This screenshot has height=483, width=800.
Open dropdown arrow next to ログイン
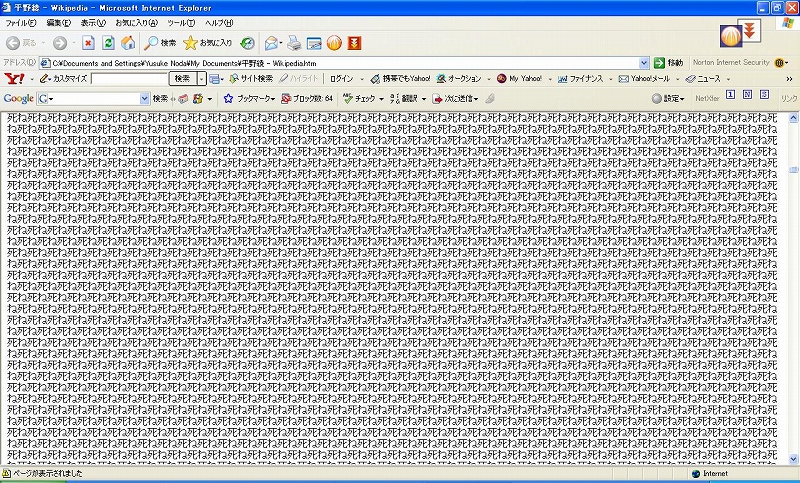[x=362, y=79]
